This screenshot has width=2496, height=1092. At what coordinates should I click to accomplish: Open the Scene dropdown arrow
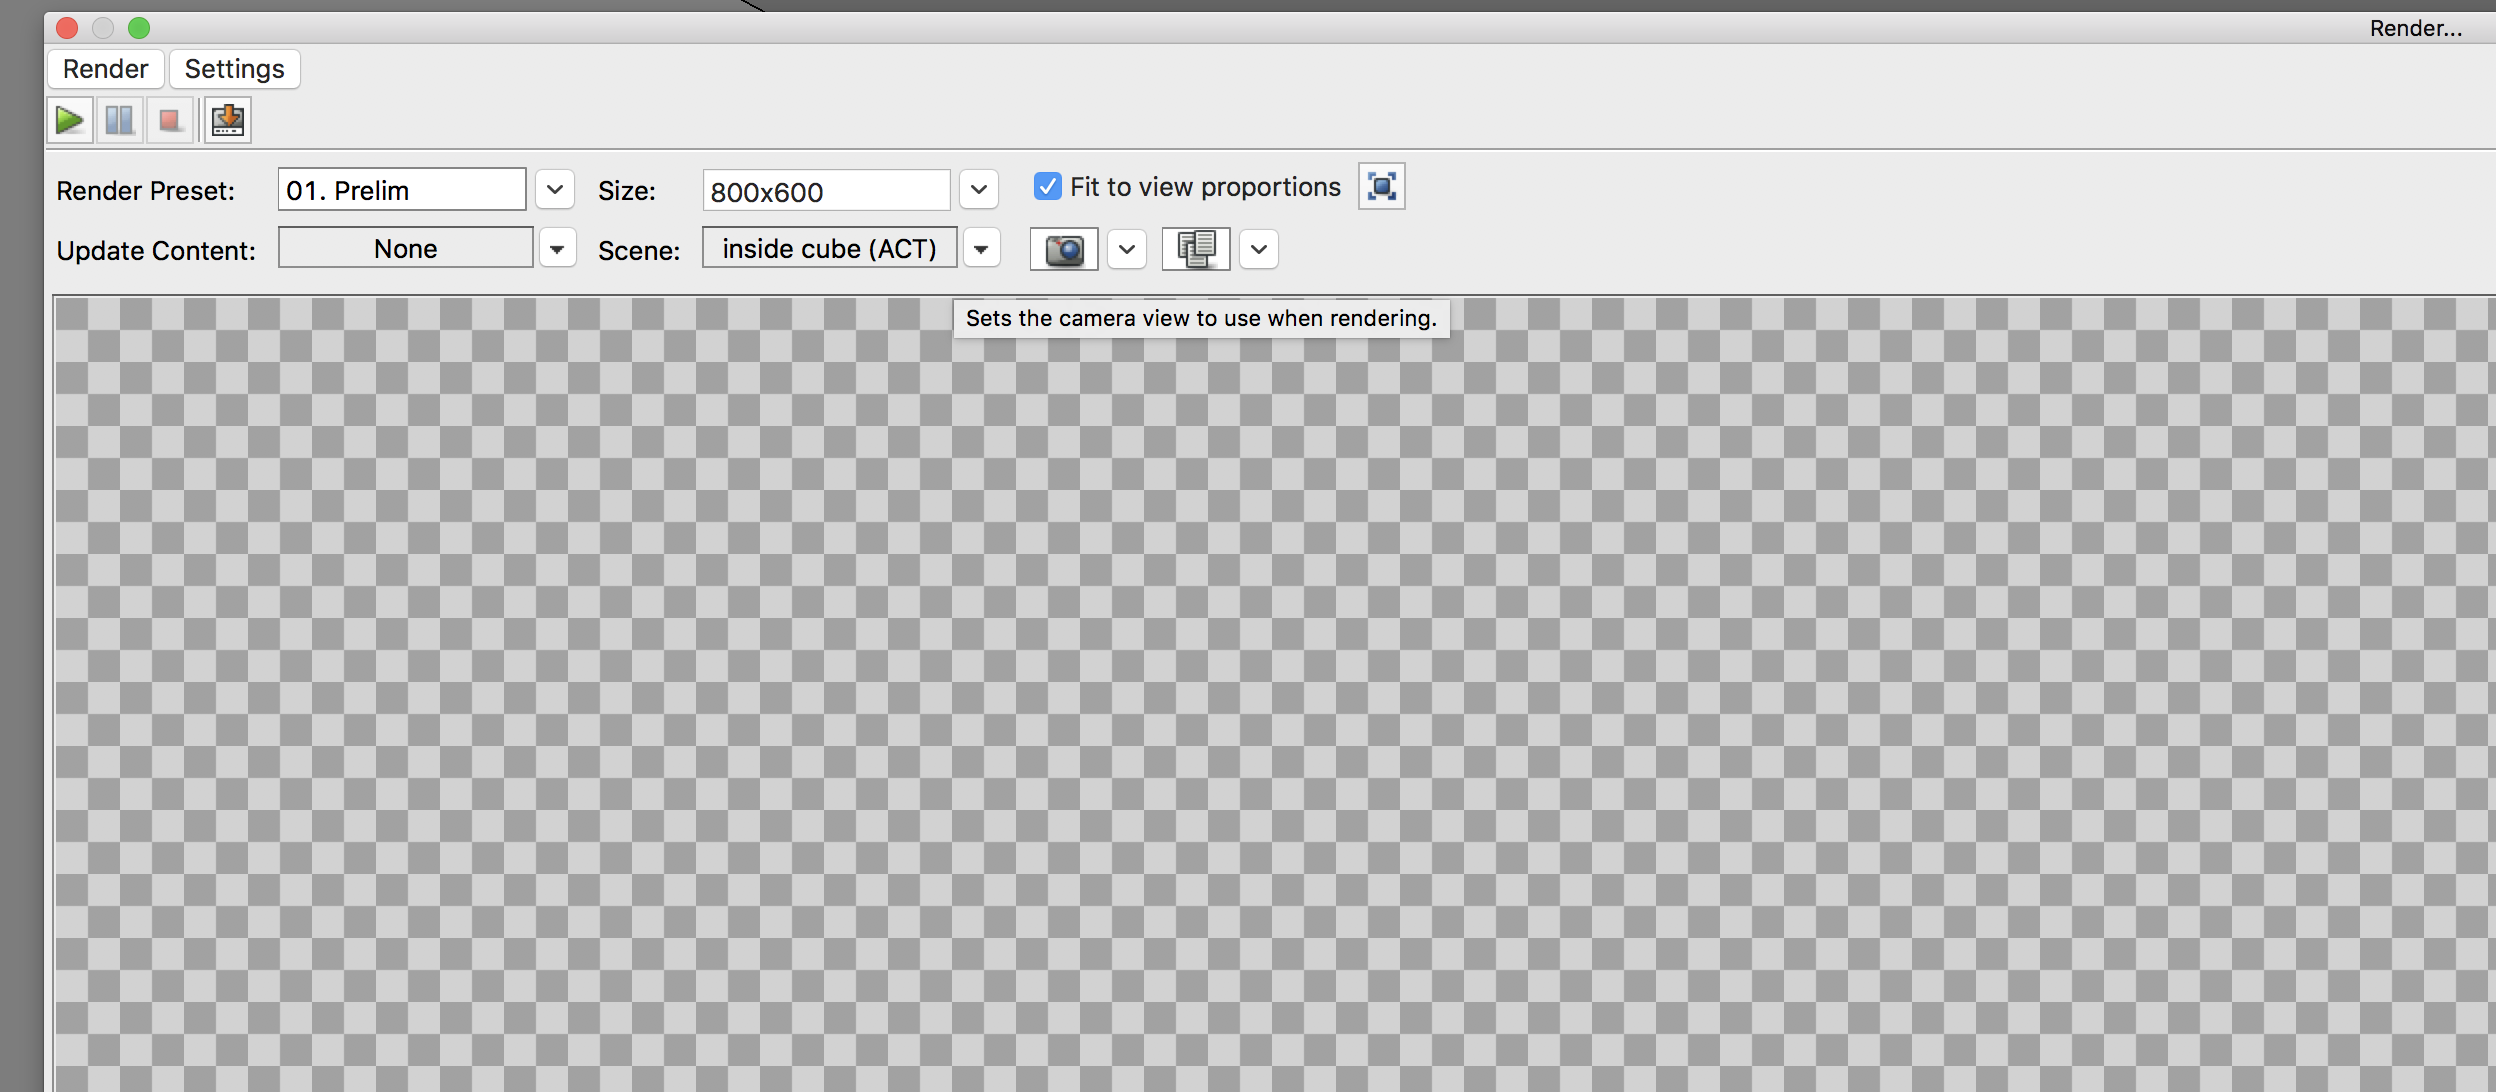pos(982,249)
